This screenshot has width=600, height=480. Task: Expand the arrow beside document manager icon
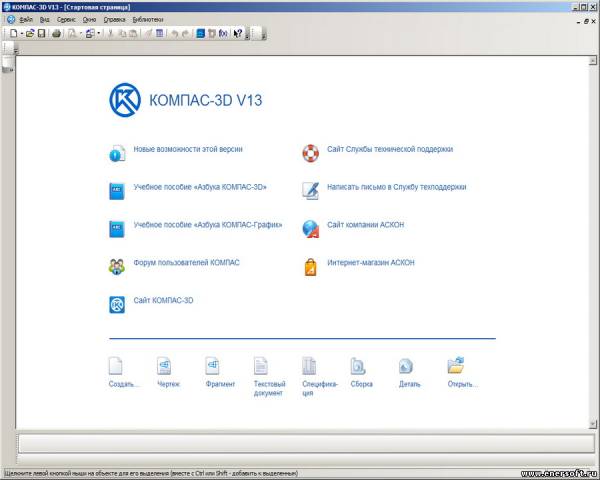99,34
